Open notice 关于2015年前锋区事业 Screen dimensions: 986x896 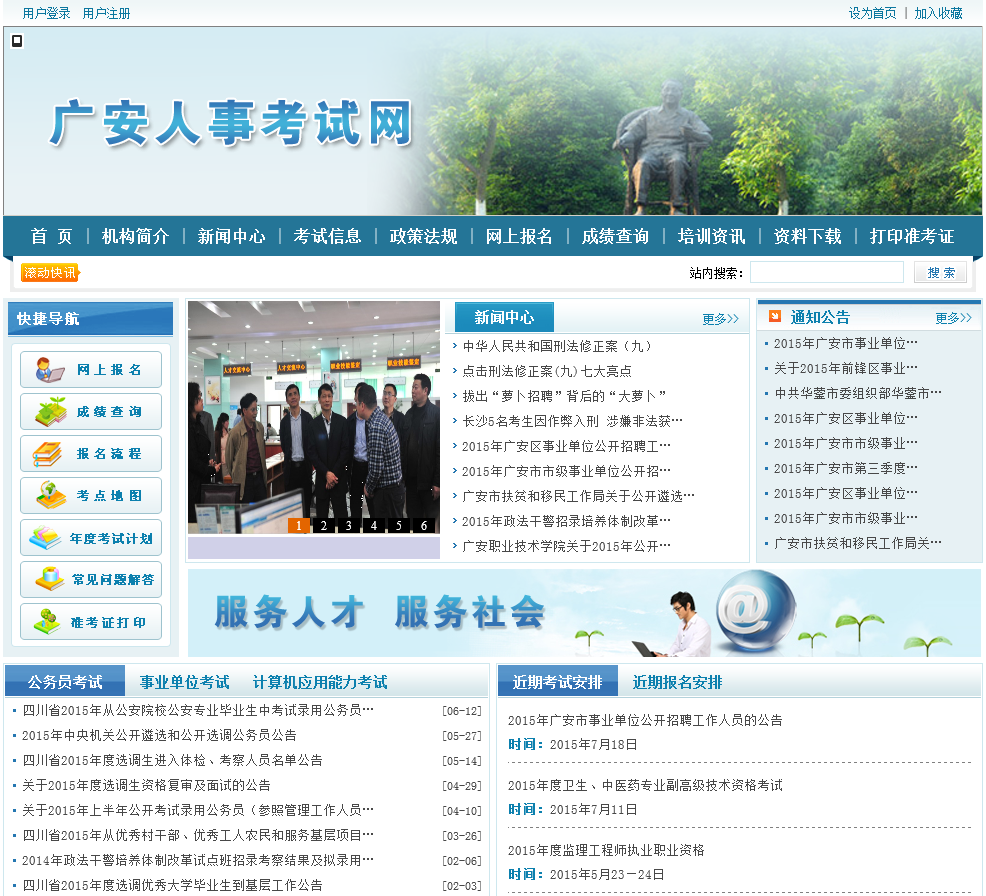click(846, 368)
